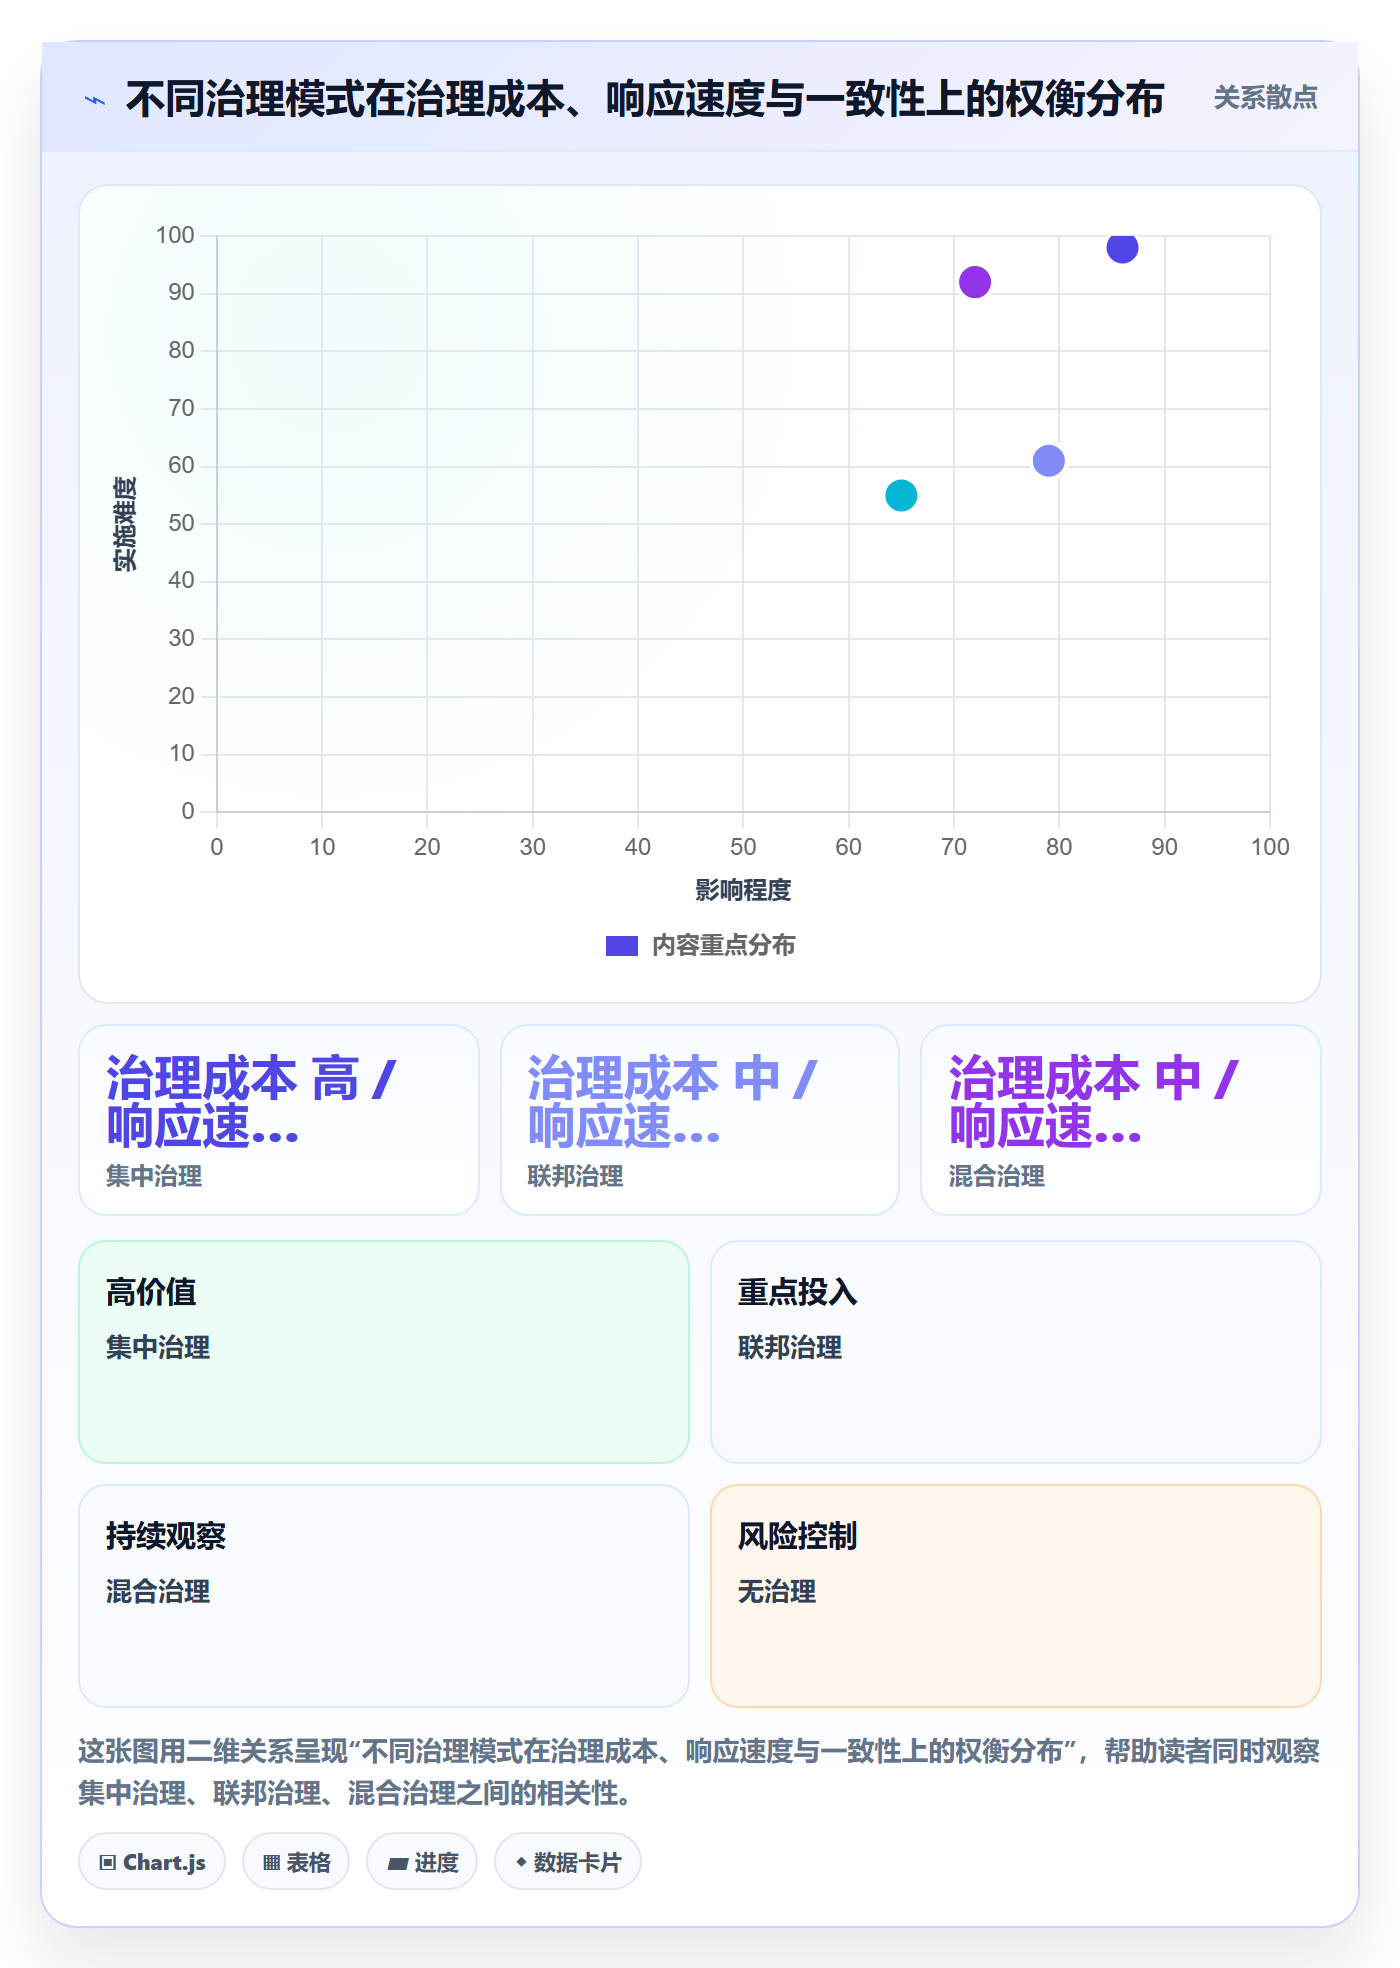This screenshot has width=1400, height=1968.
Task: Open the 混合治理 data card
Action: (1121, 1120)
